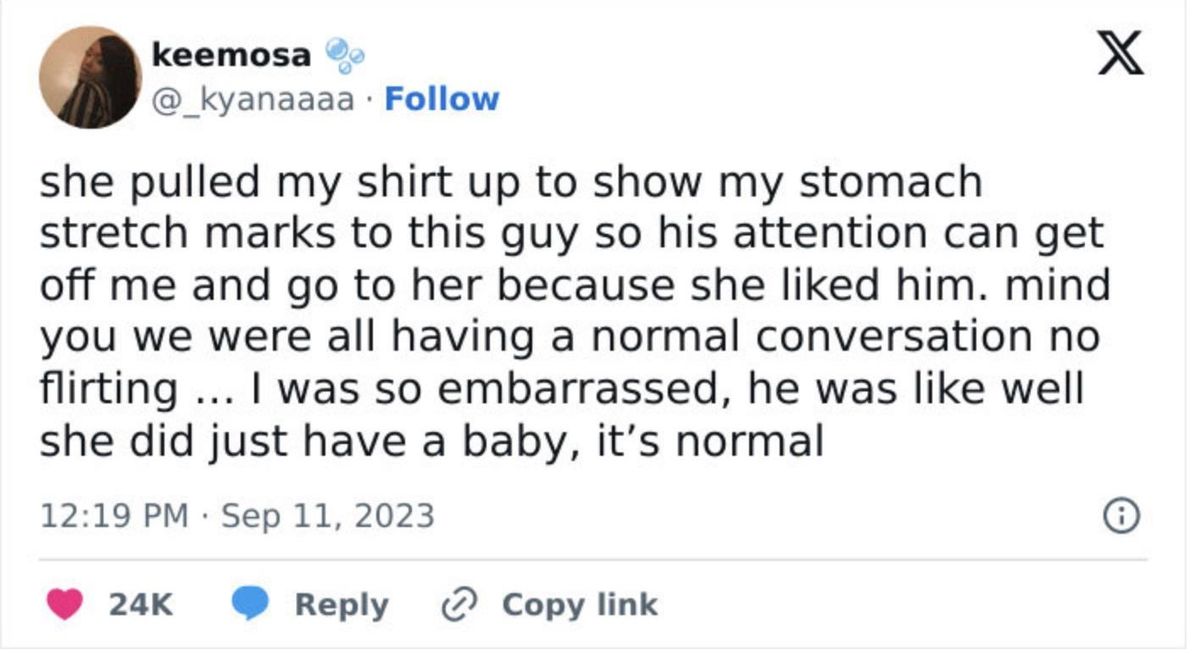Click the words "stretch marks" in the tweet
Screen dimensions: 1200x654
pos(194,235)
